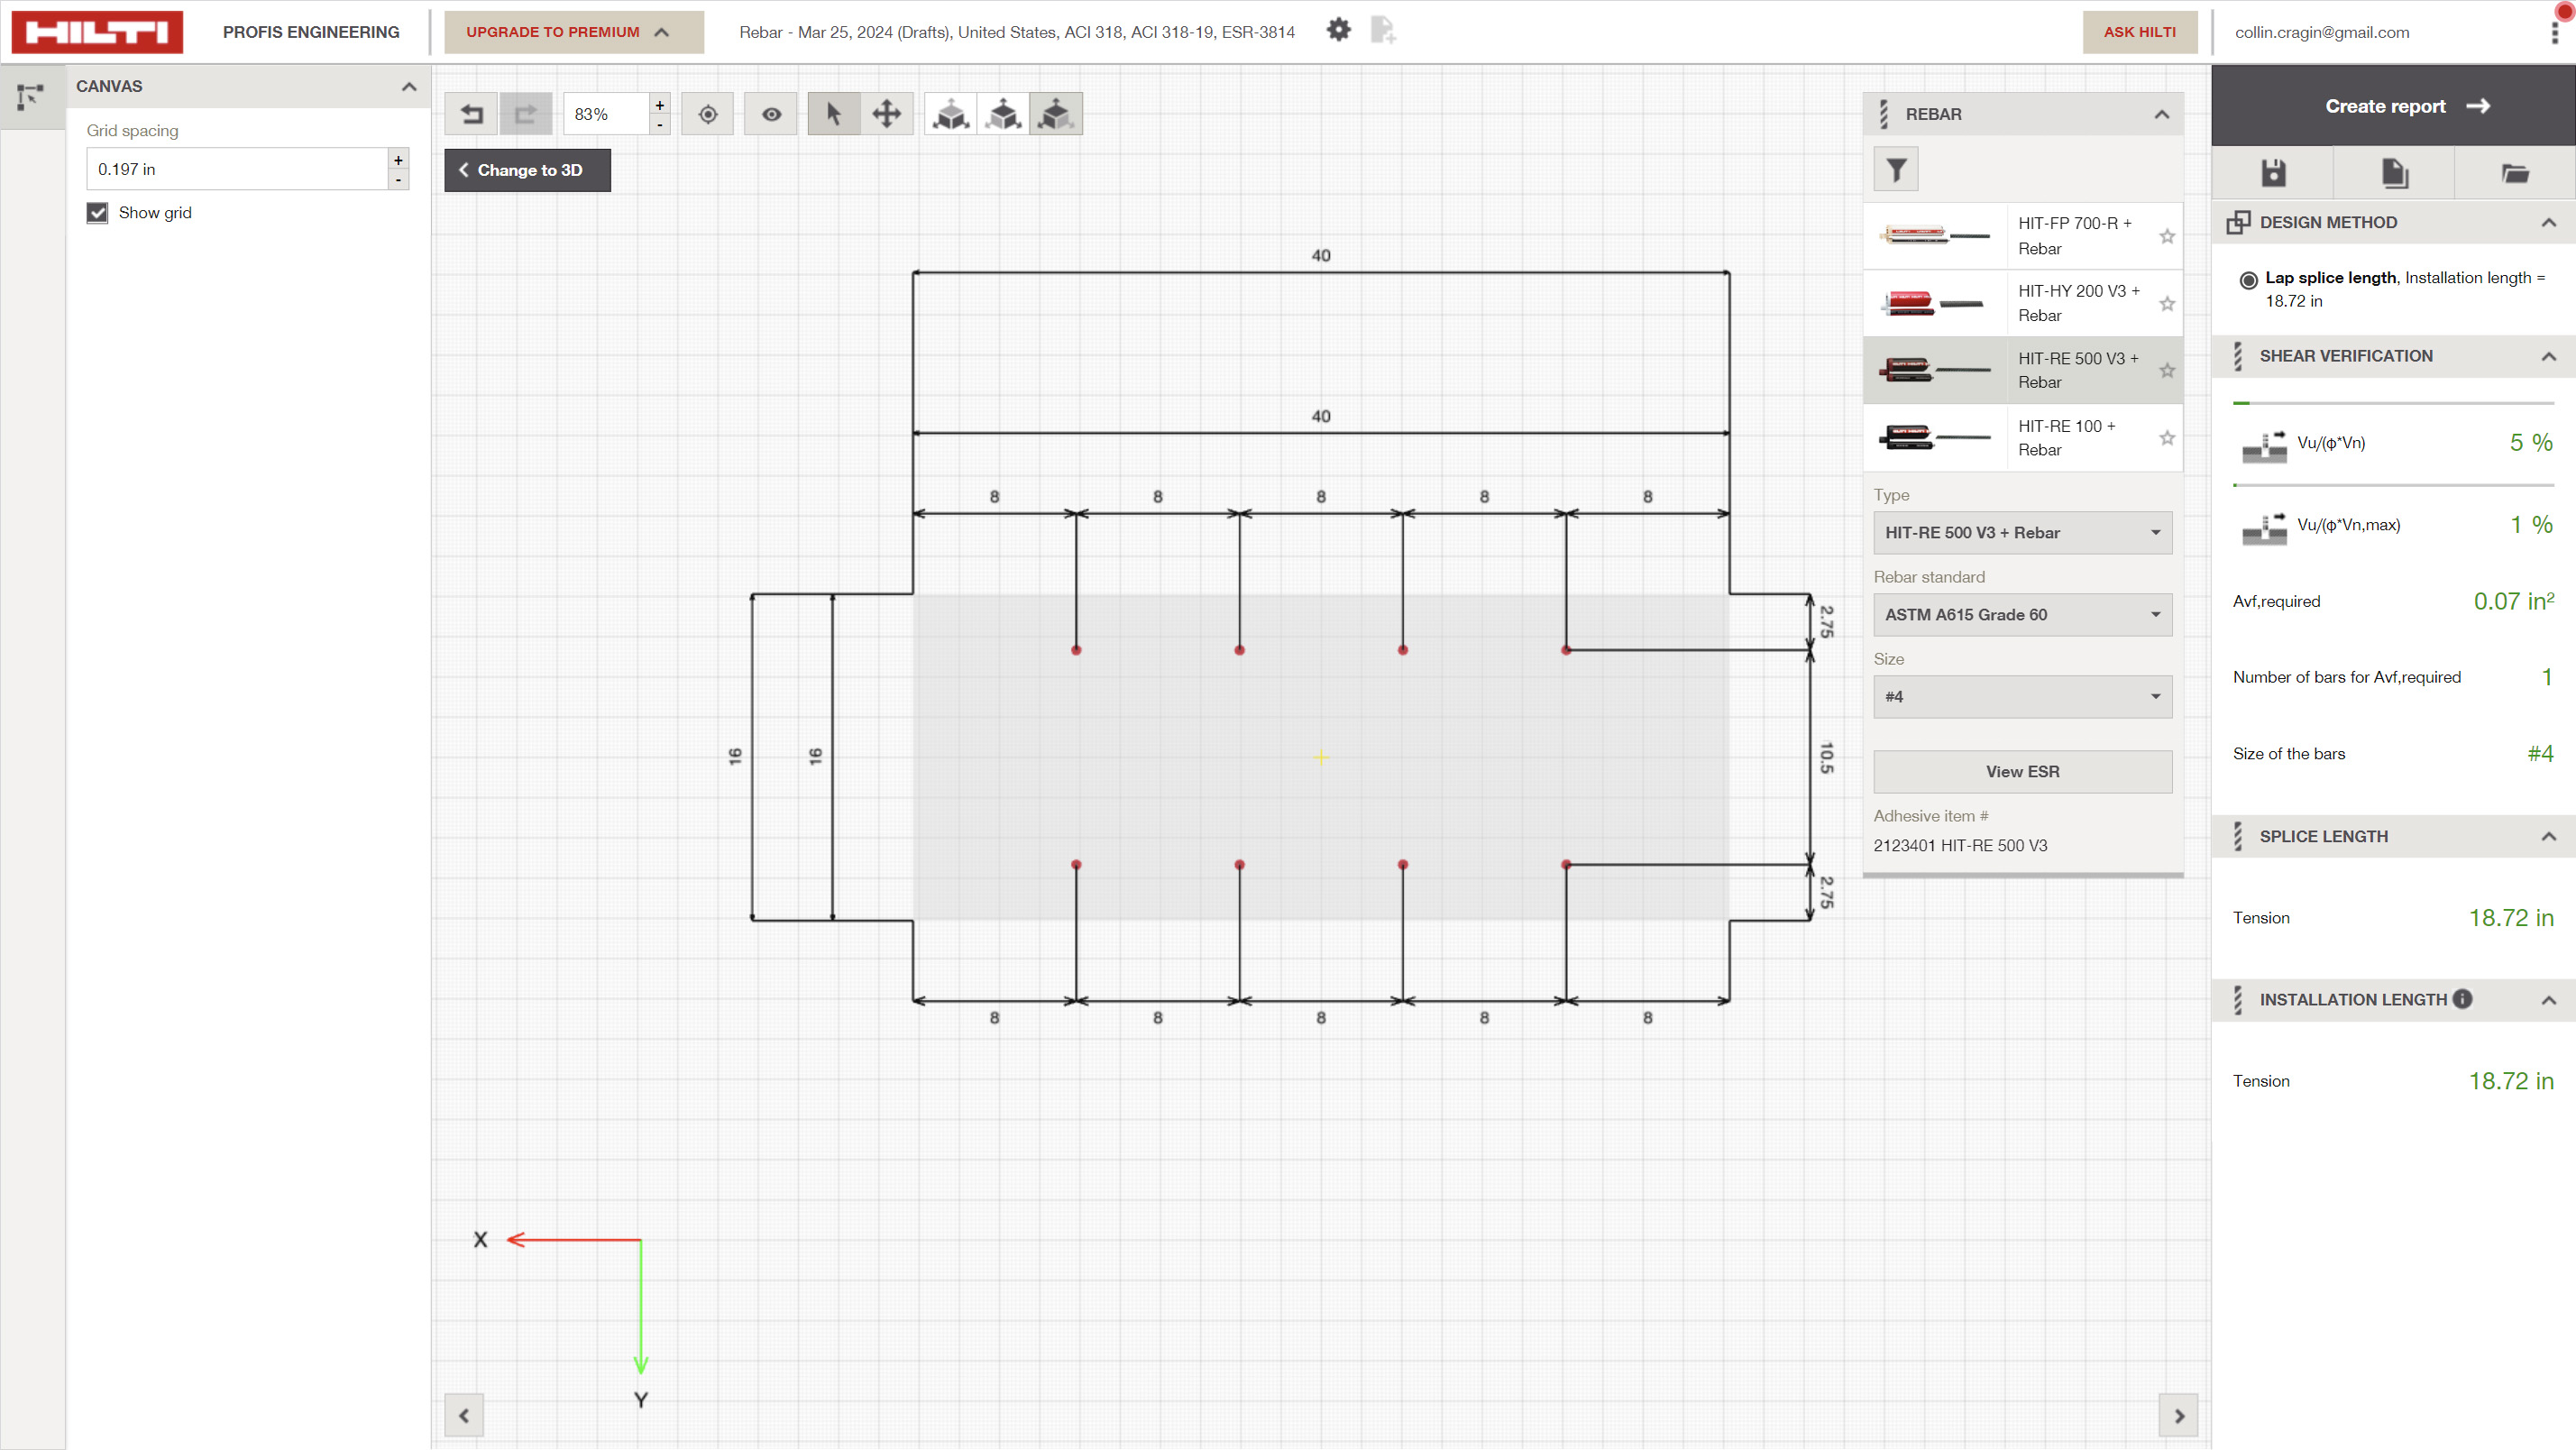Click the open folder icon

click(2515, 173)
